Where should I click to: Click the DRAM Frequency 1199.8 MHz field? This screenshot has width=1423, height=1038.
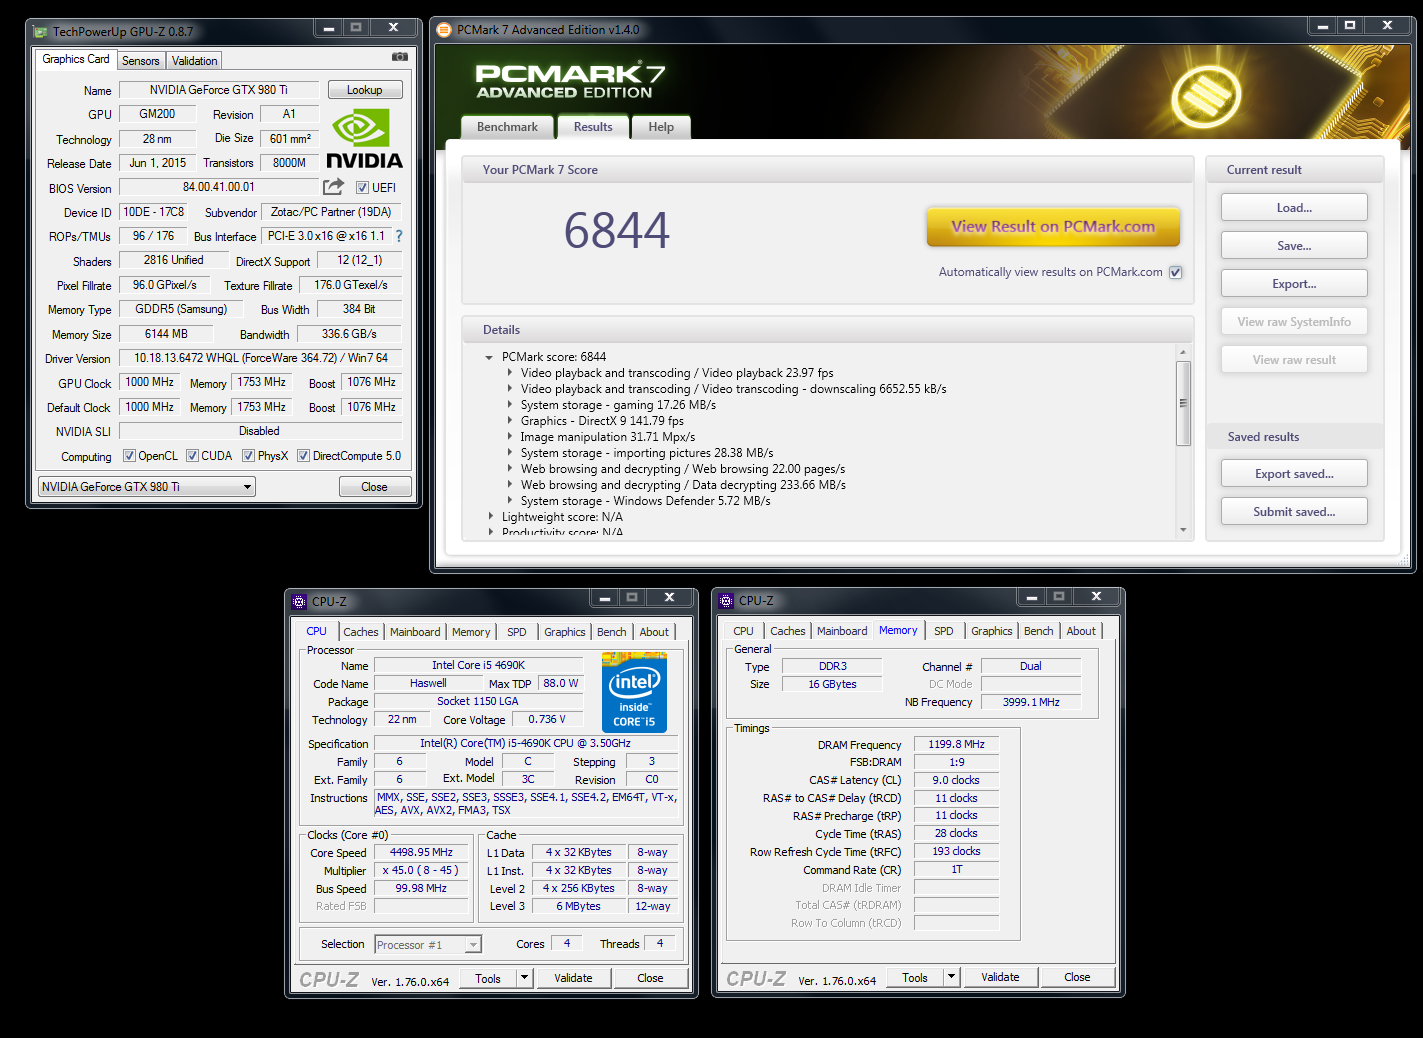click(x=956, y=745)
